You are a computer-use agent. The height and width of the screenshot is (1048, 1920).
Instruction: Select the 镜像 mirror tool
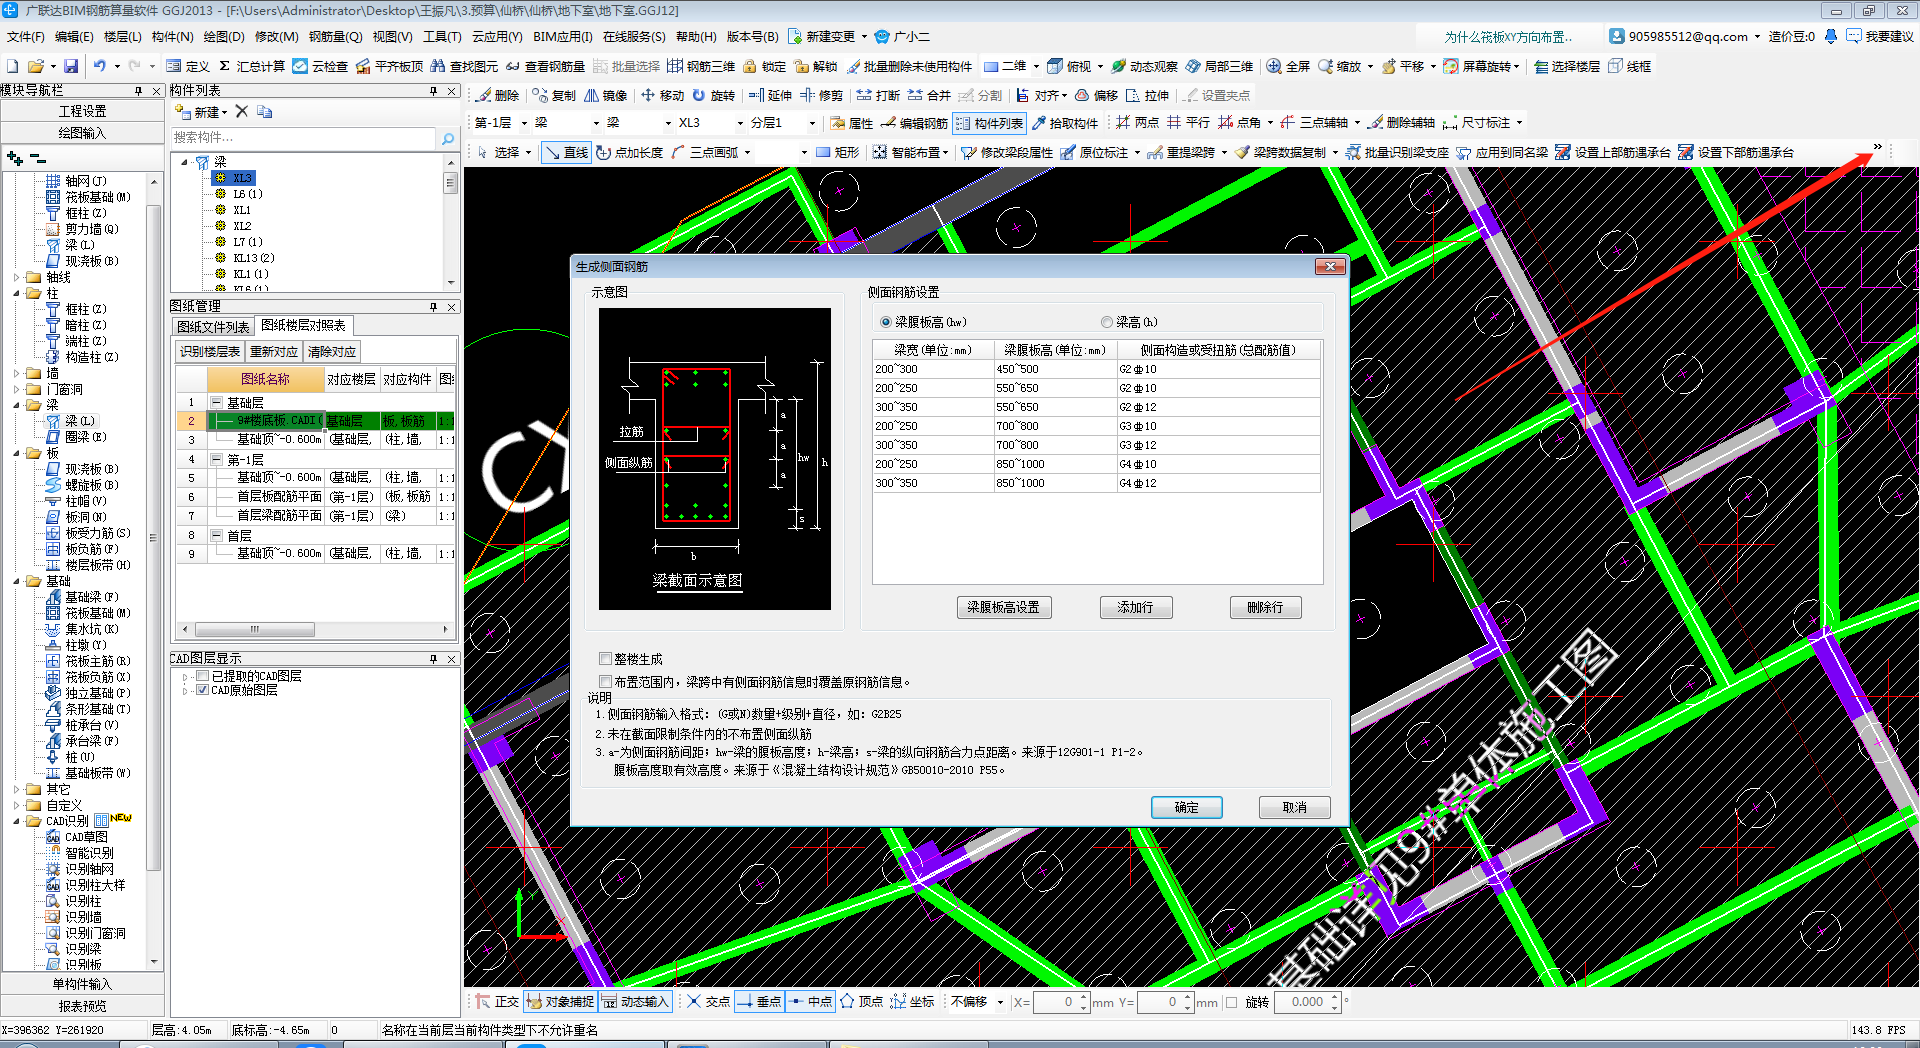606,95
